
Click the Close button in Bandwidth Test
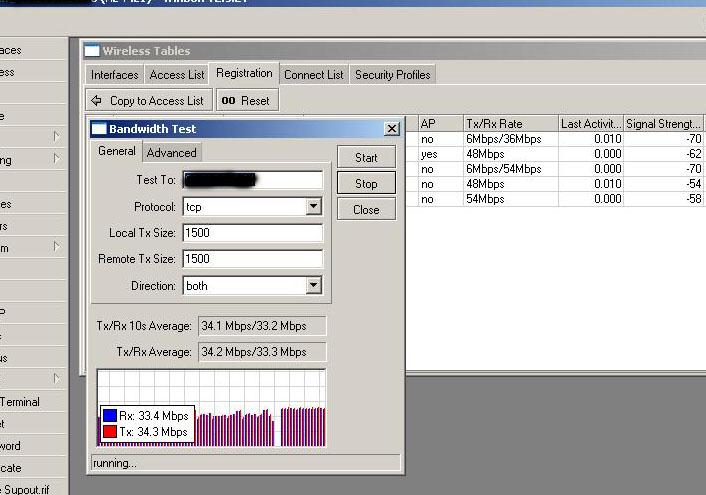pos(366,210)
